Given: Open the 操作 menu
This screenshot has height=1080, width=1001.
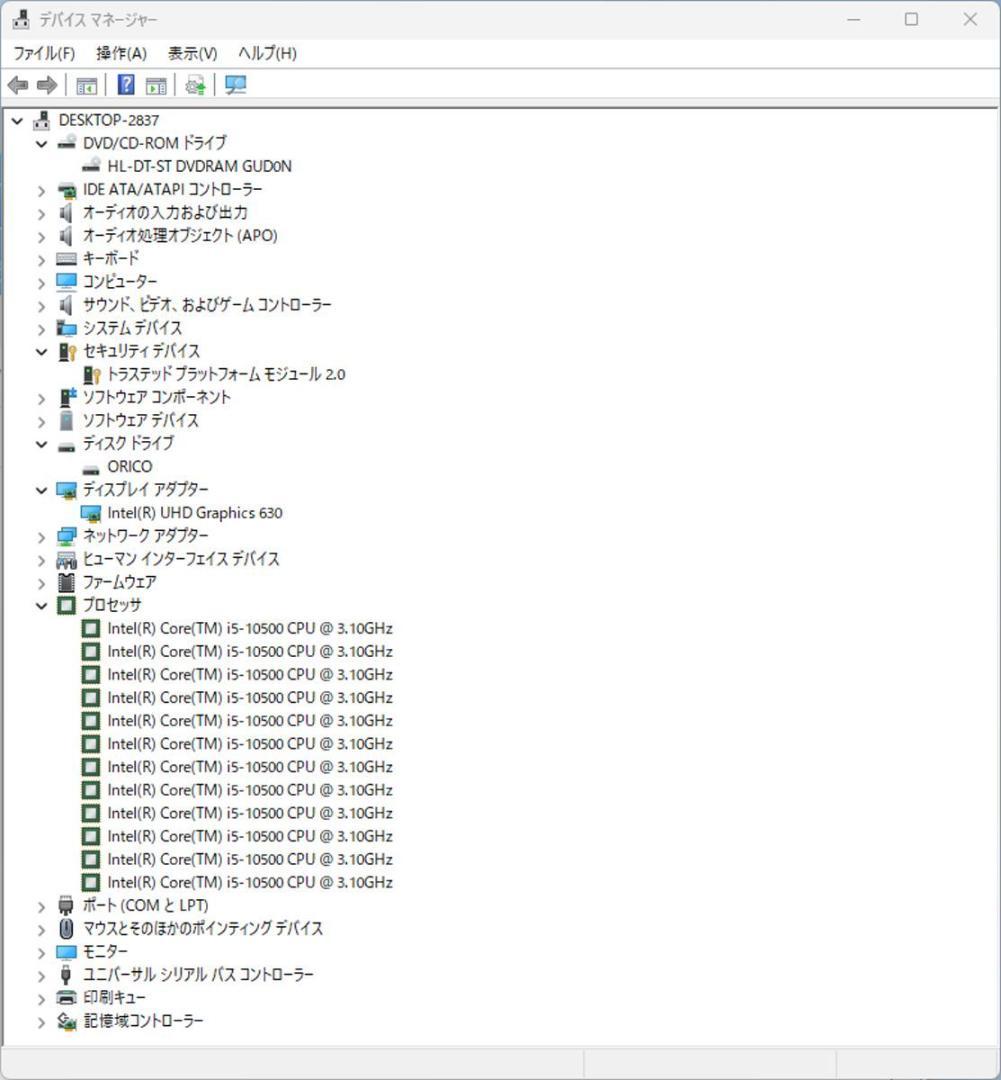Looking at the screenshot, I should [119, 53].
